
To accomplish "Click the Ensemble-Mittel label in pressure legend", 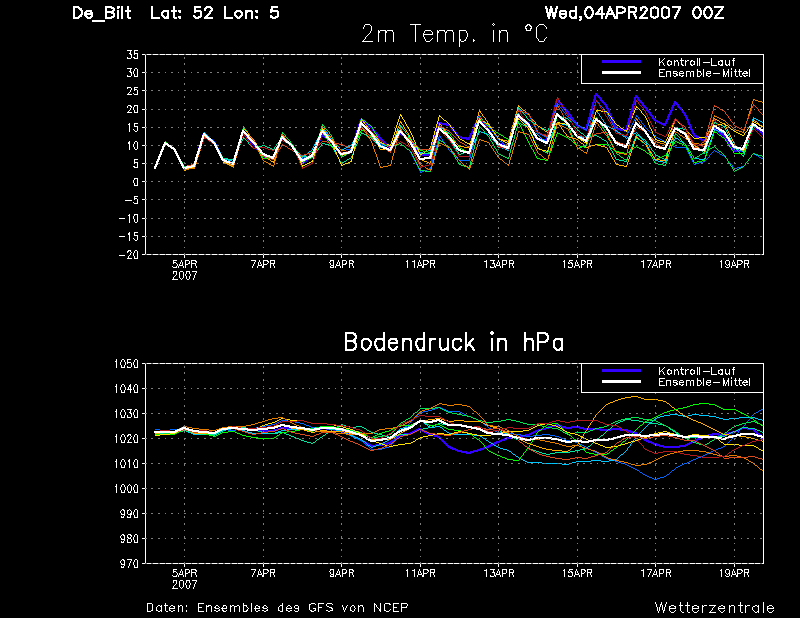I will pyautogui.click(x=704, y=382).
